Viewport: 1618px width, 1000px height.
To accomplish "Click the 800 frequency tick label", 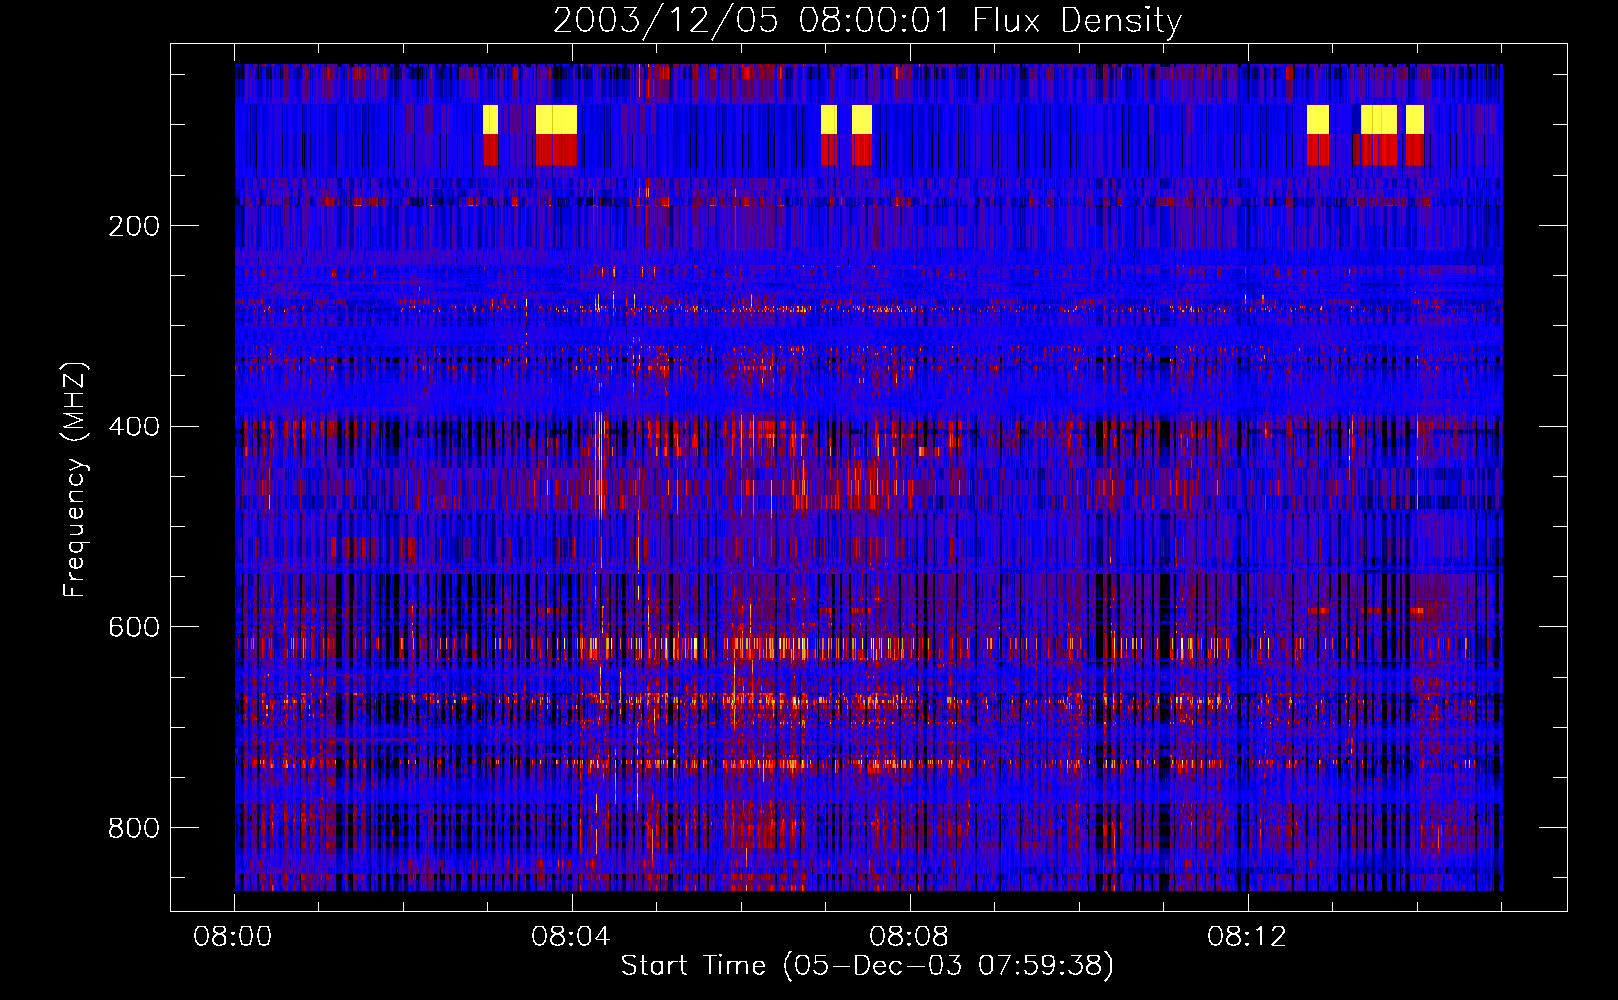I will tap(134, 828).
